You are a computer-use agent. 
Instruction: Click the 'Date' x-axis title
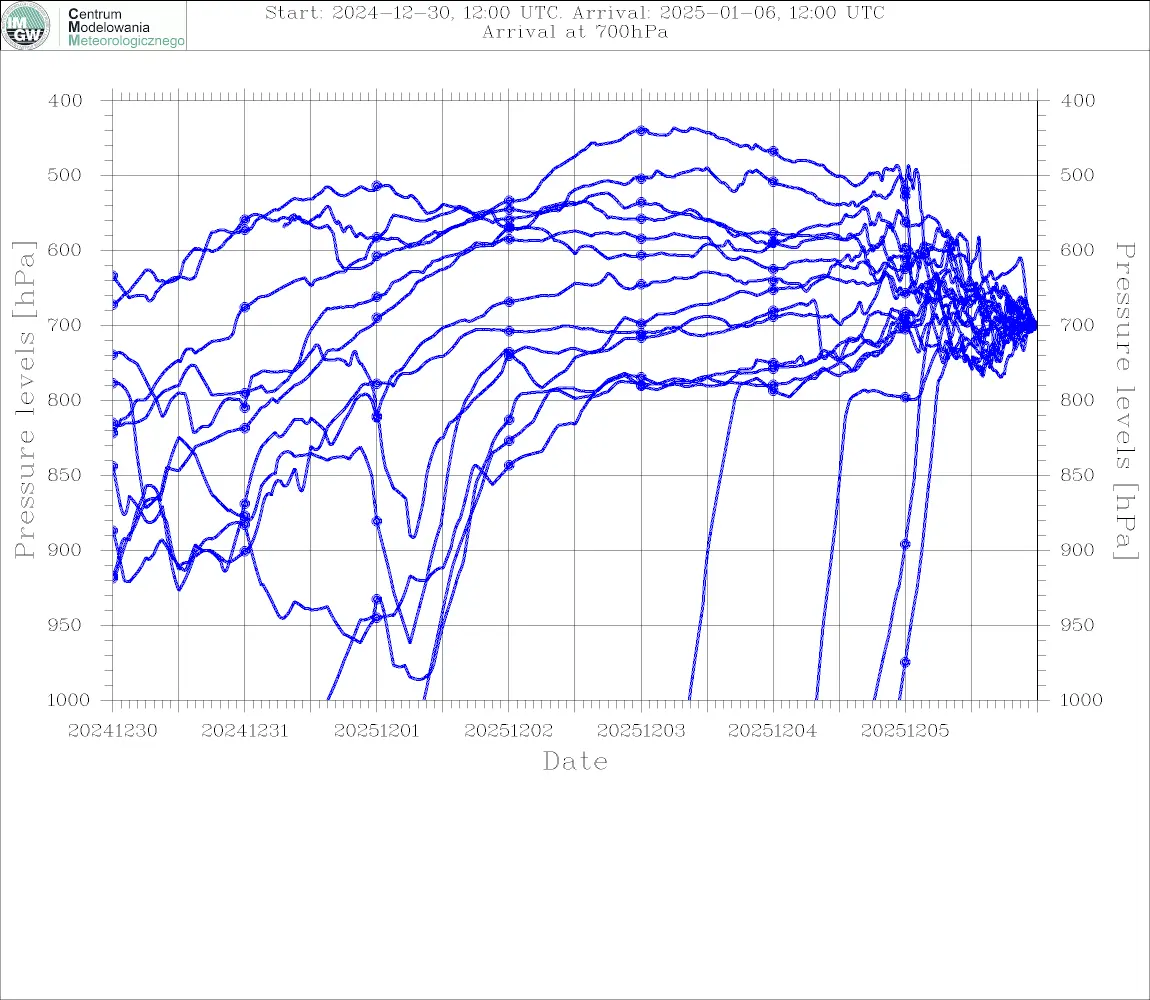(575, 761)
